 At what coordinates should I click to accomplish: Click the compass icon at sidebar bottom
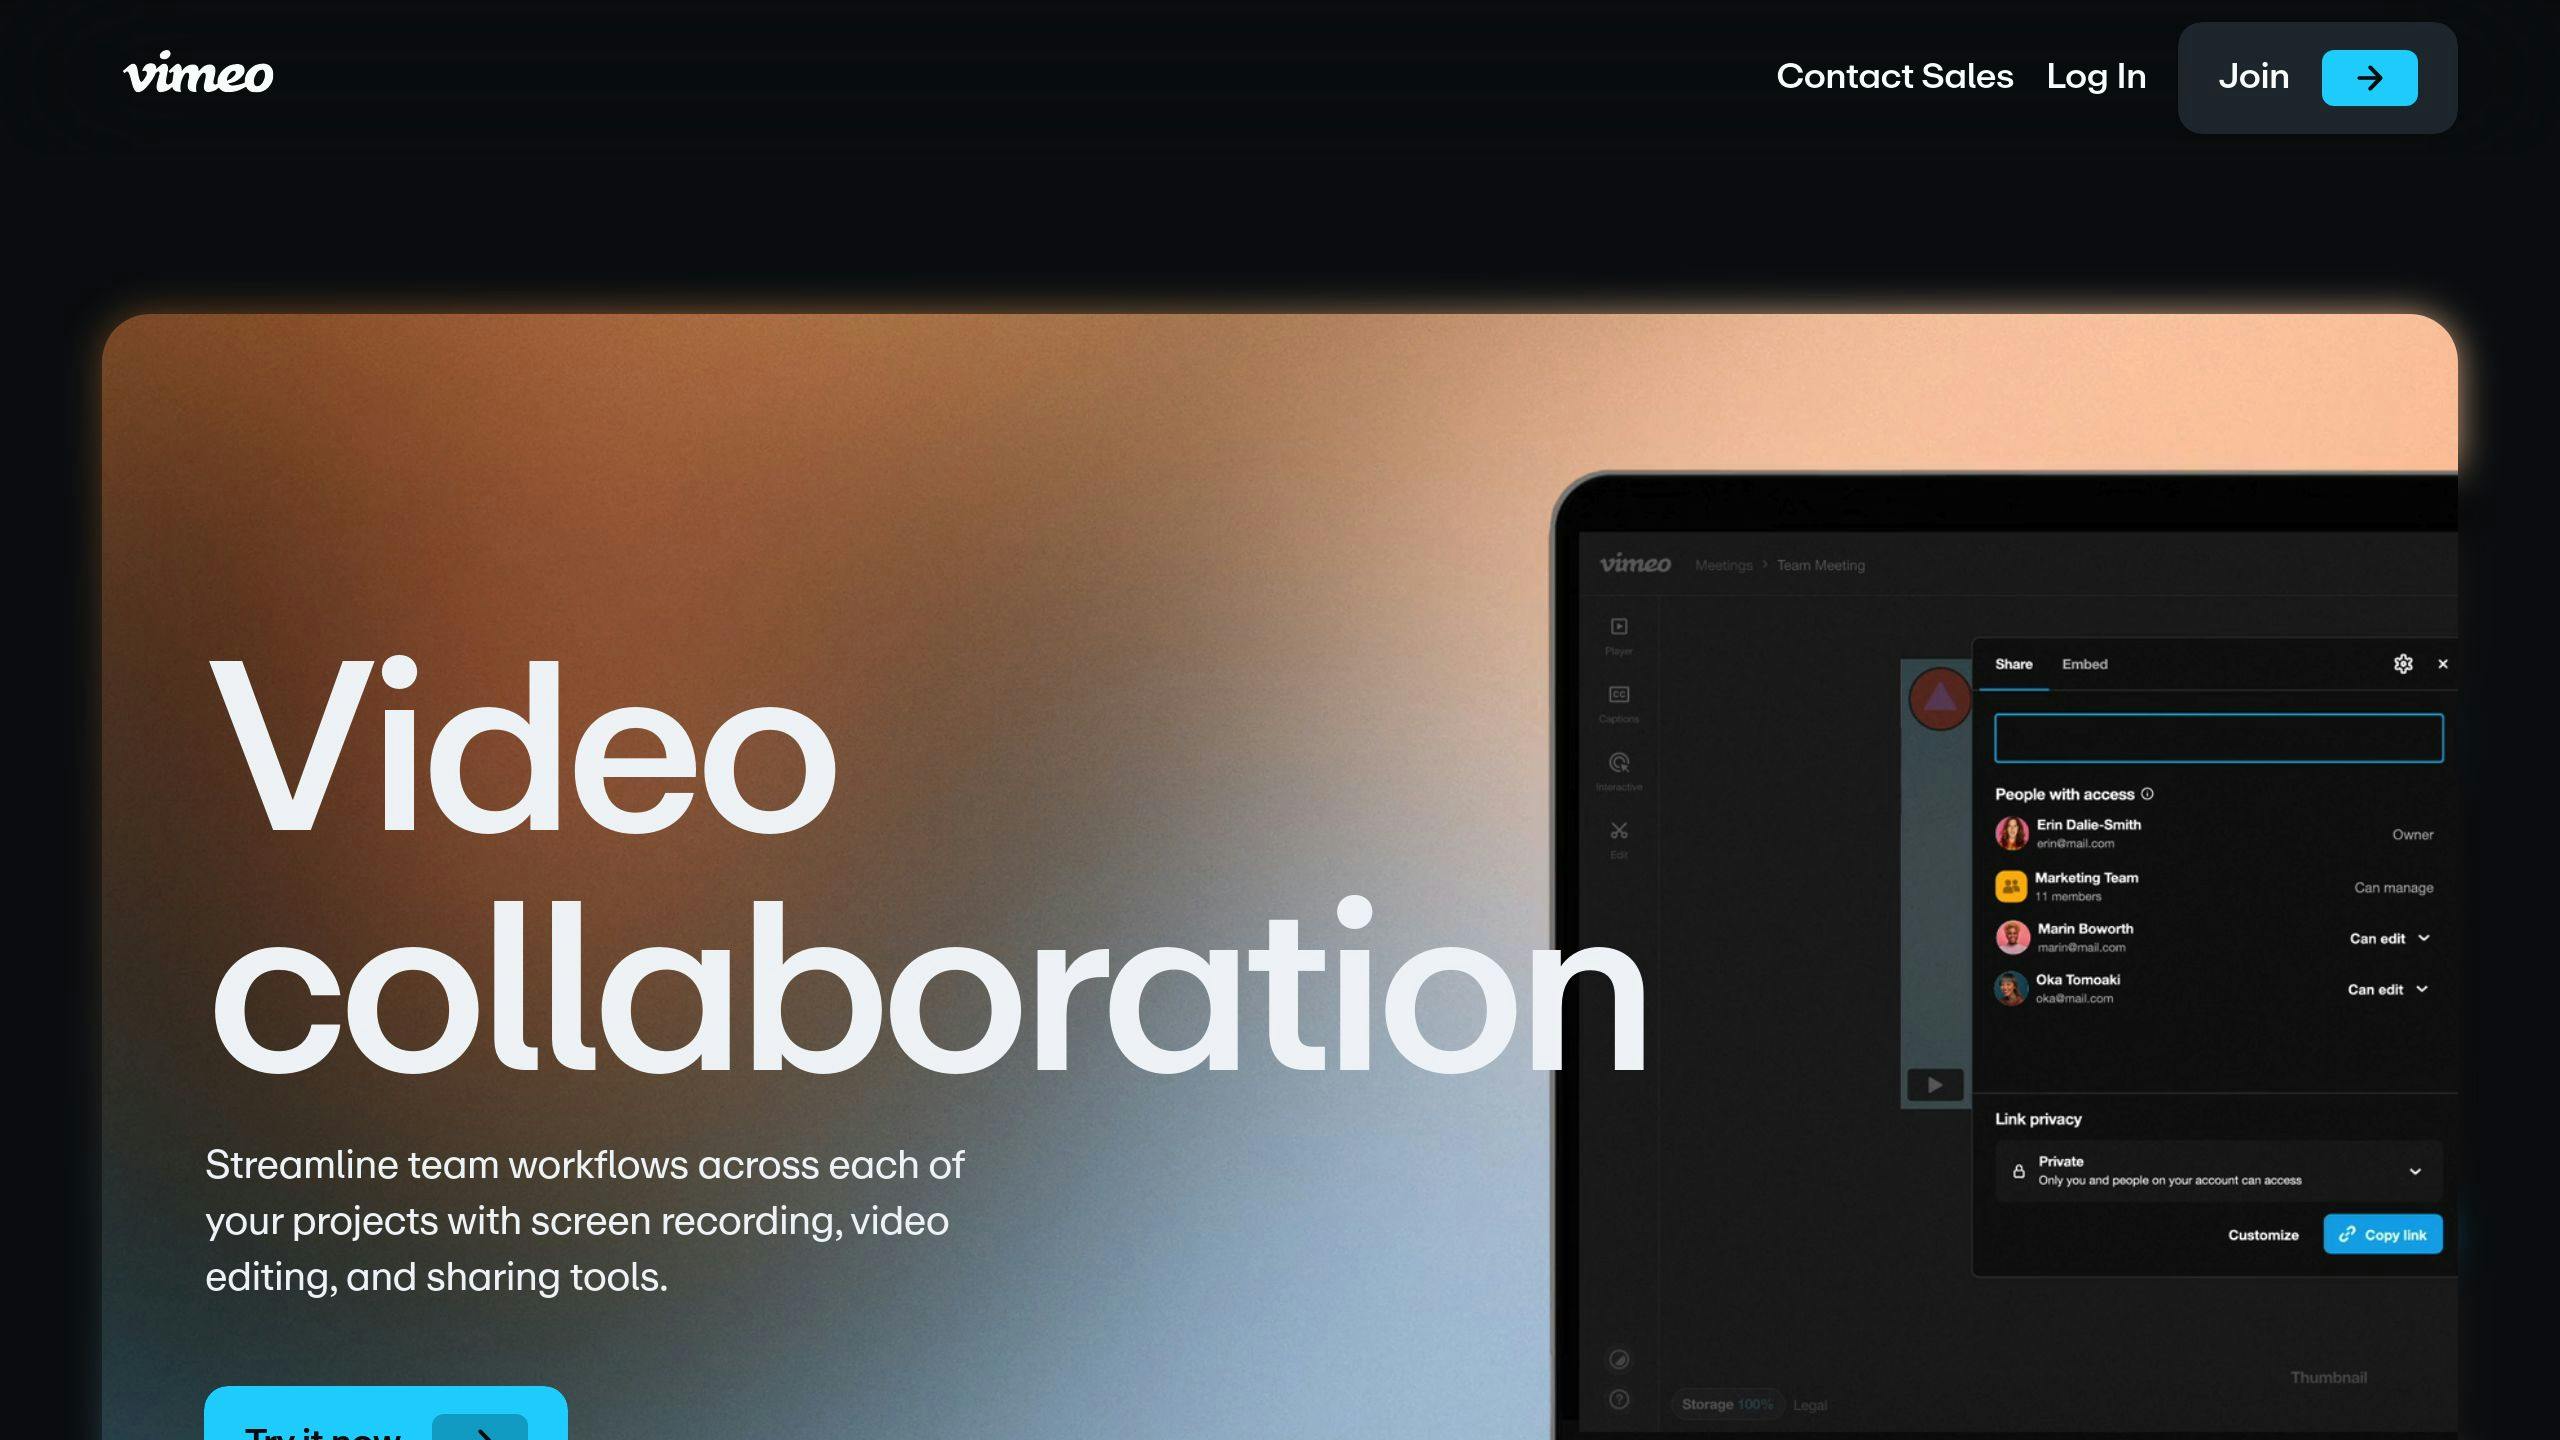pos(1619,1359)
